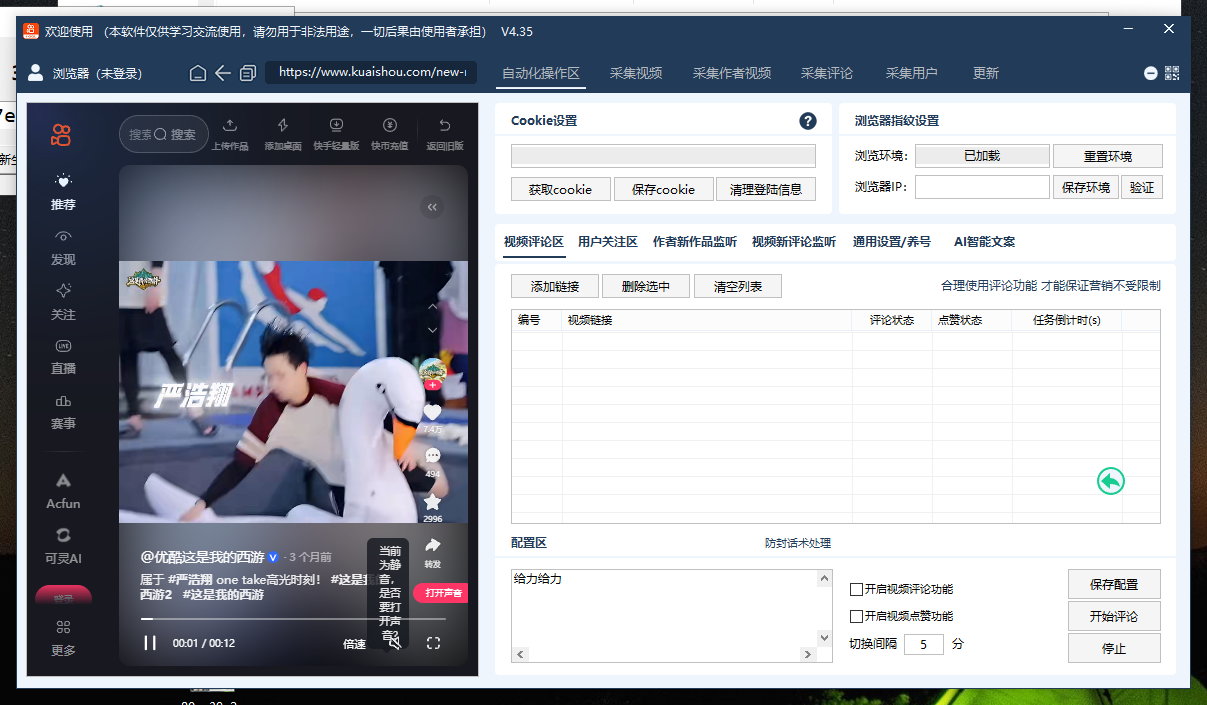Open 可灵AI in the sidebar
Image resolution: width=1207 pixels, height=705 pixels.
pos(63,546)
